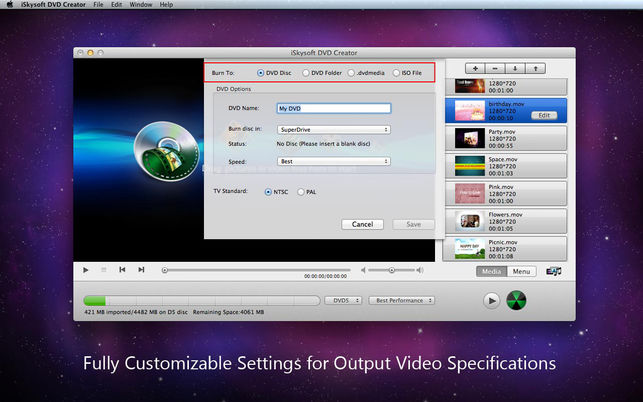Select the Picnic.mov clip thumbnail

point(470,249)
